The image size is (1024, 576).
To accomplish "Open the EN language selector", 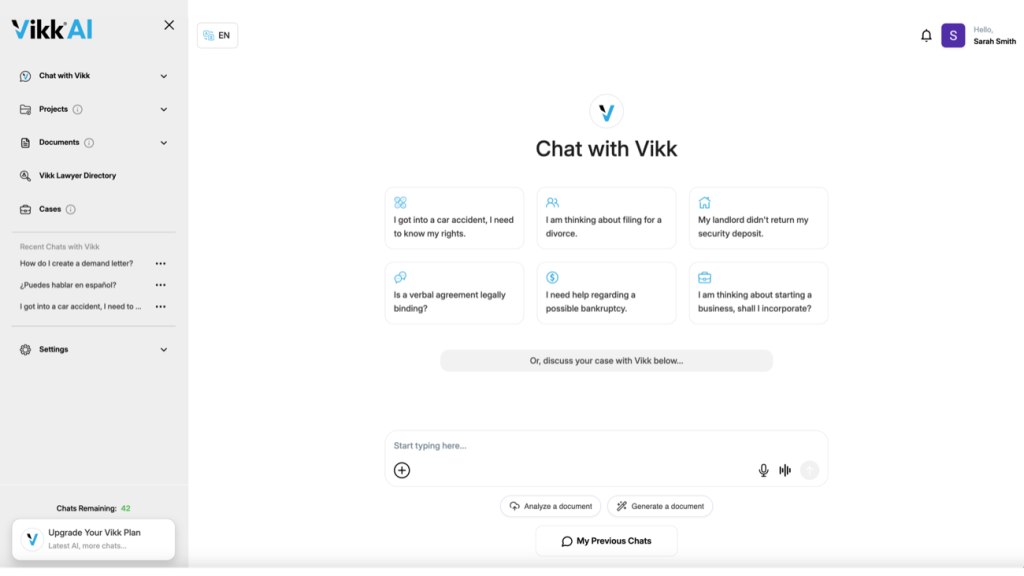I will click(x=217, y=35).
